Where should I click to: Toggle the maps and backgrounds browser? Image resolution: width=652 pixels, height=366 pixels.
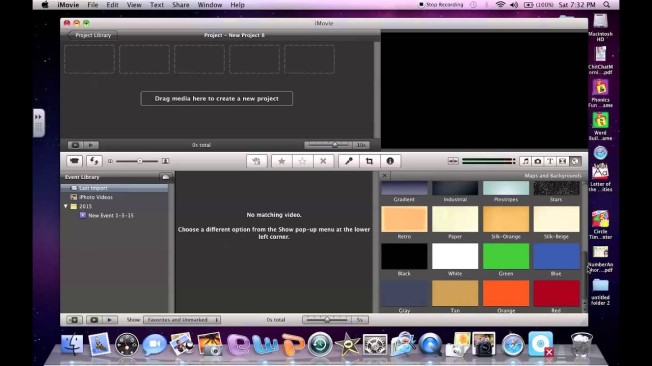(x=575, y=161)
